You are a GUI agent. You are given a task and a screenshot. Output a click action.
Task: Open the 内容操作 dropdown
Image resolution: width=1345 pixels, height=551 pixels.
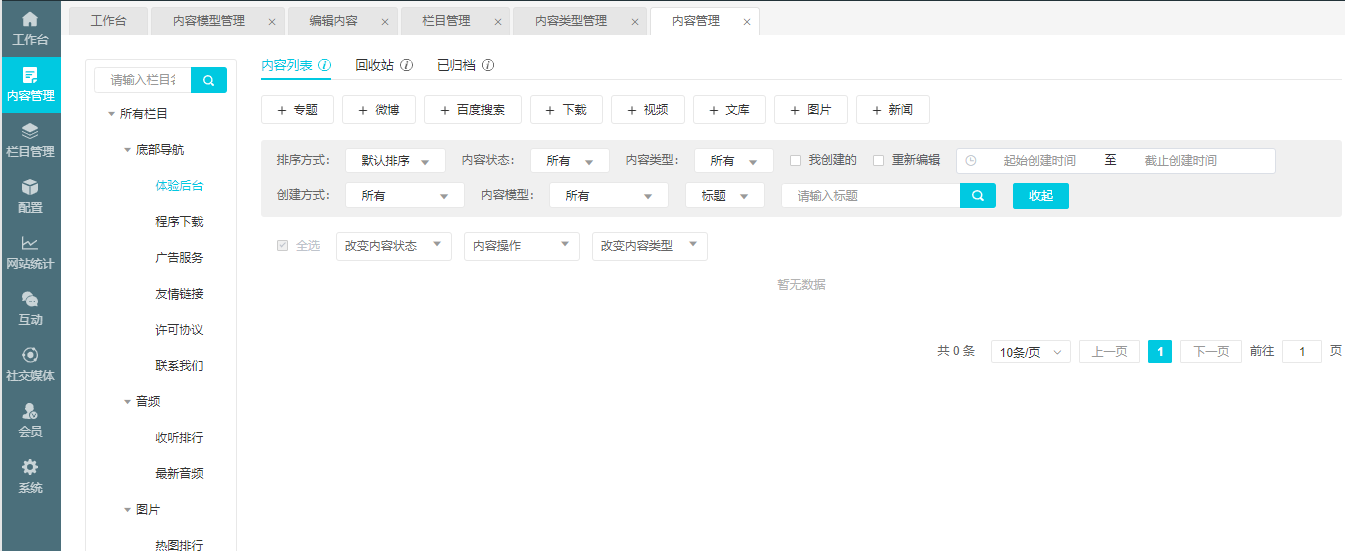pyautogui.click(x=522, y=246)
